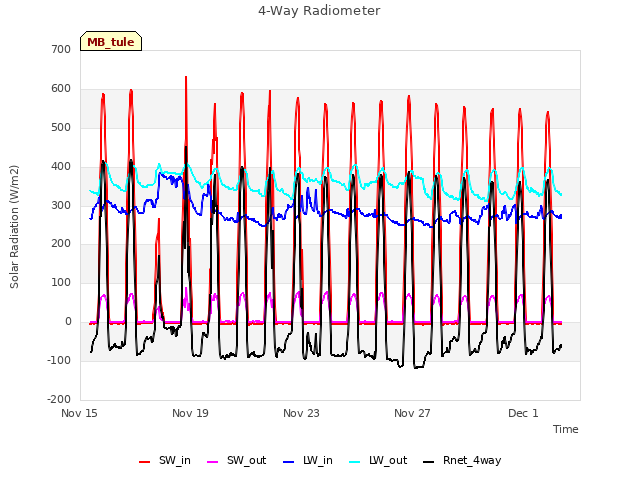
Task: Click the 100 y-axis tick label
Action: coord(61,282)
